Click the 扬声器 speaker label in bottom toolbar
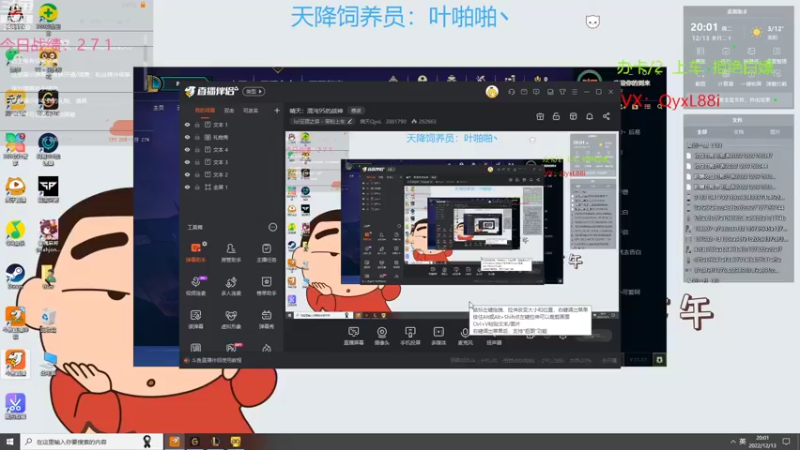Screen dimensions: 800x450 pyautogui.click(x=494, y=343)
